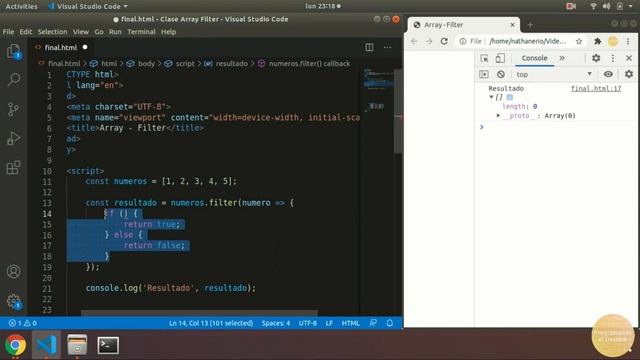640x360 pixels.
Task: Click the errors and warnings status indicator
Action: click(23, 323)
